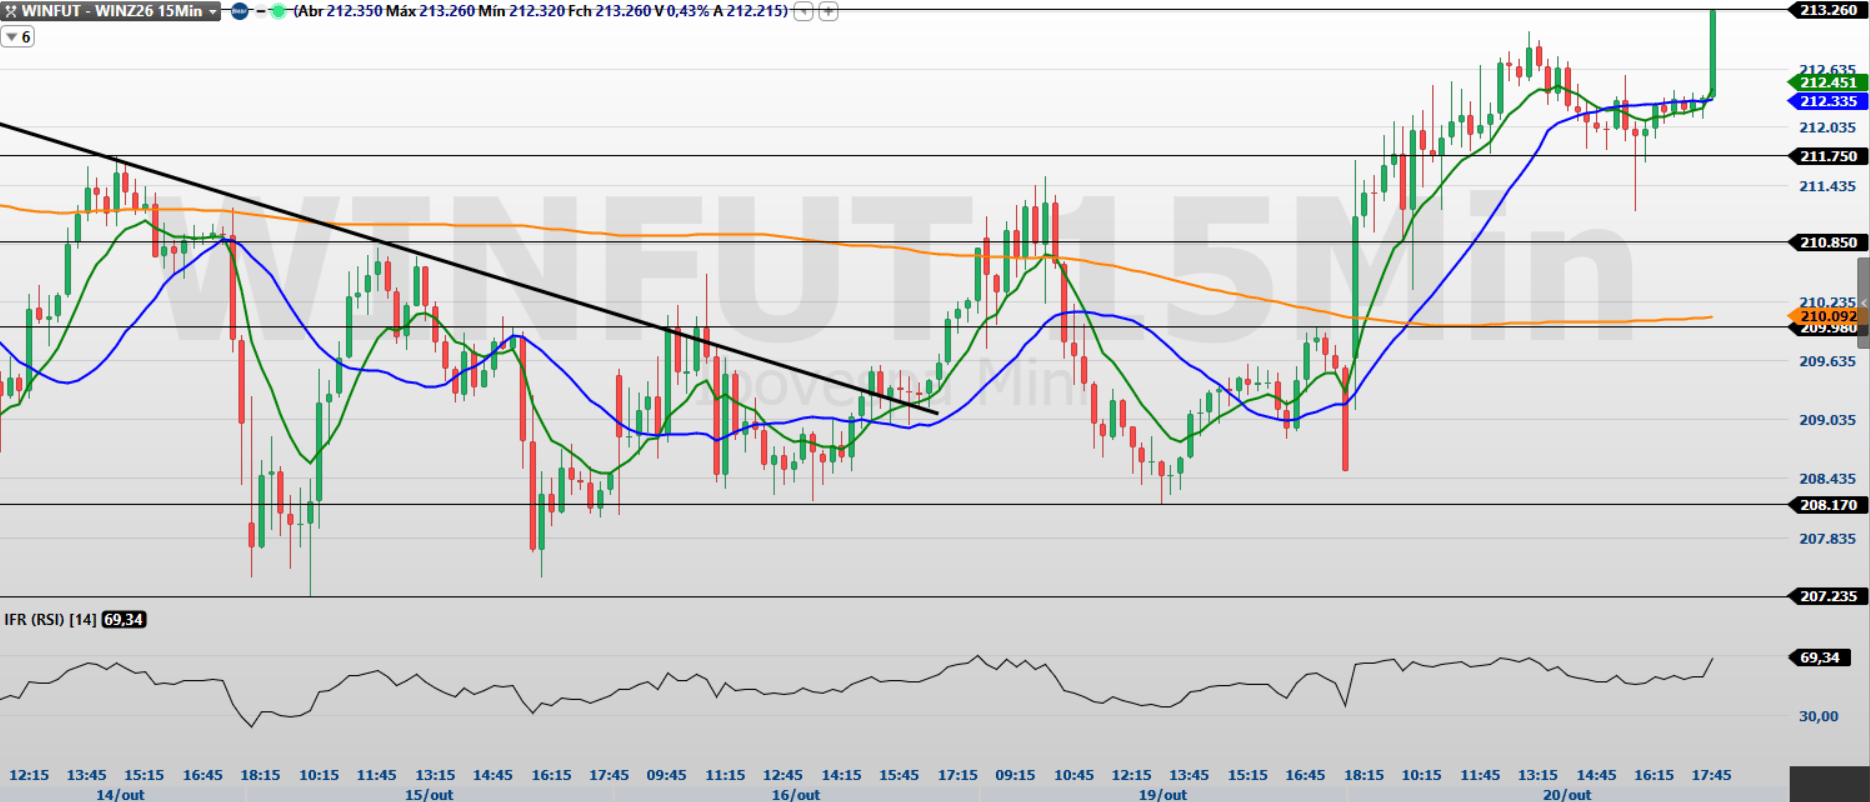Expand the collapsed side panel arrow on right edge

tap(1864, 303)
